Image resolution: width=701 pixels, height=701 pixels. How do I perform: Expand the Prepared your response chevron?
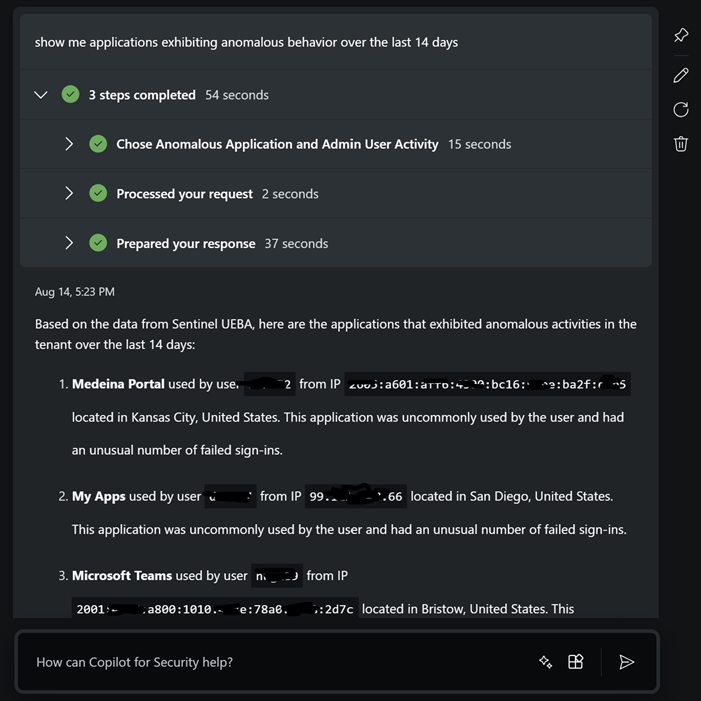click(x=69, y=243)
